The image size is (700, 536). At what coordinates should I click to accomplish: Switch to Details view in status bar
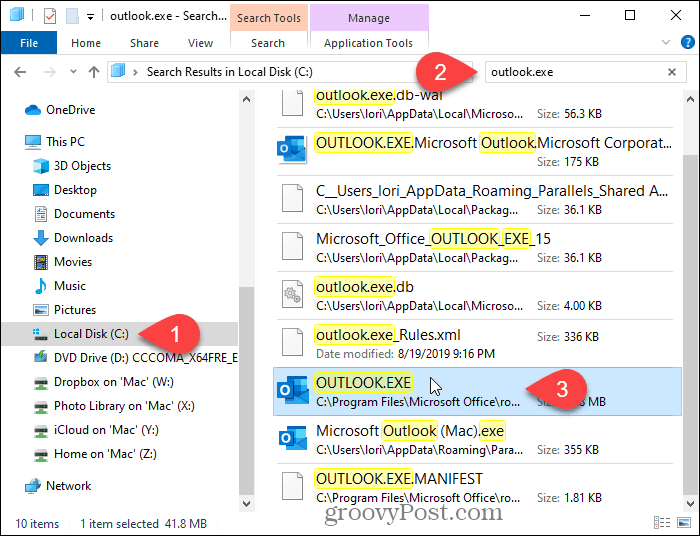(x=662, y=523)
